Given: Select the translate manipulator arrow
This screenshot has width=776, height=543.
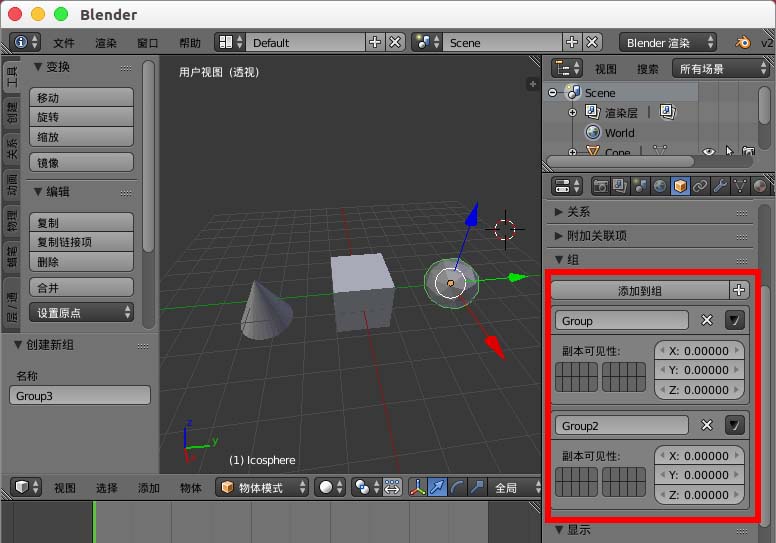Looking at the screenshot, I should [437, 488].
